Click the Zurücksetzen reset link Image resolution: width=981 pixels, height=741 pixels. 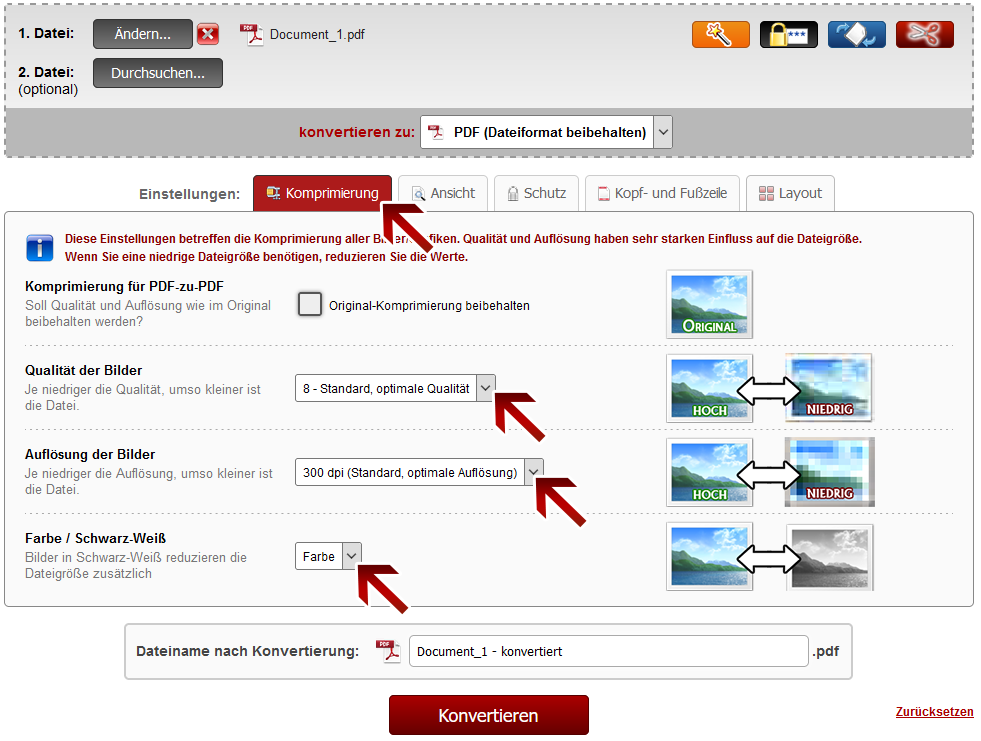click(x=934, y=712)
